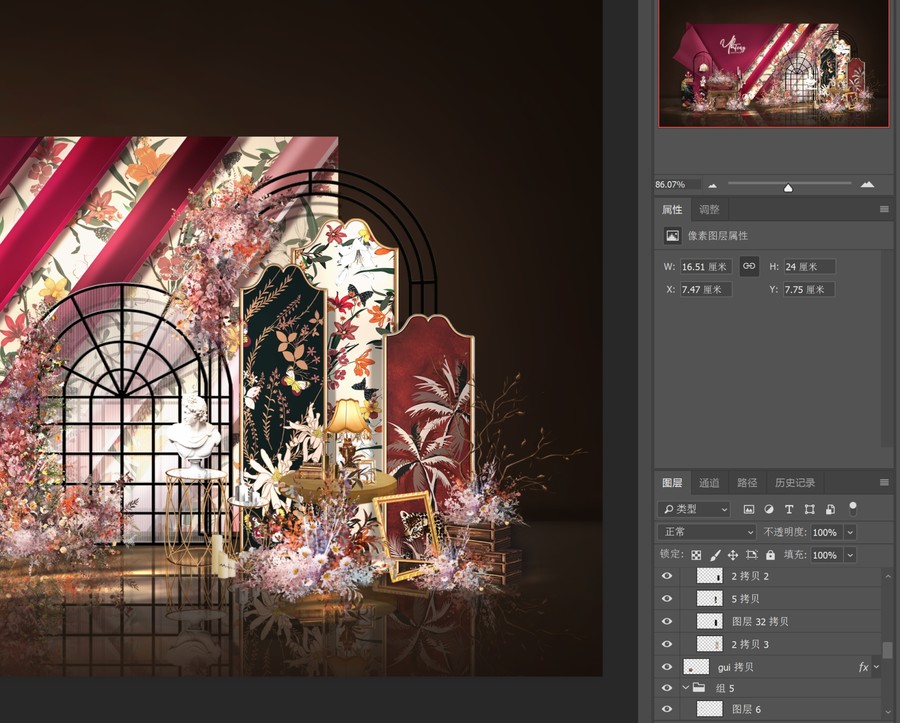Click the navigator preview thumbnail
The height and width of the screenshot is (723, 900).
coord(773,63)
